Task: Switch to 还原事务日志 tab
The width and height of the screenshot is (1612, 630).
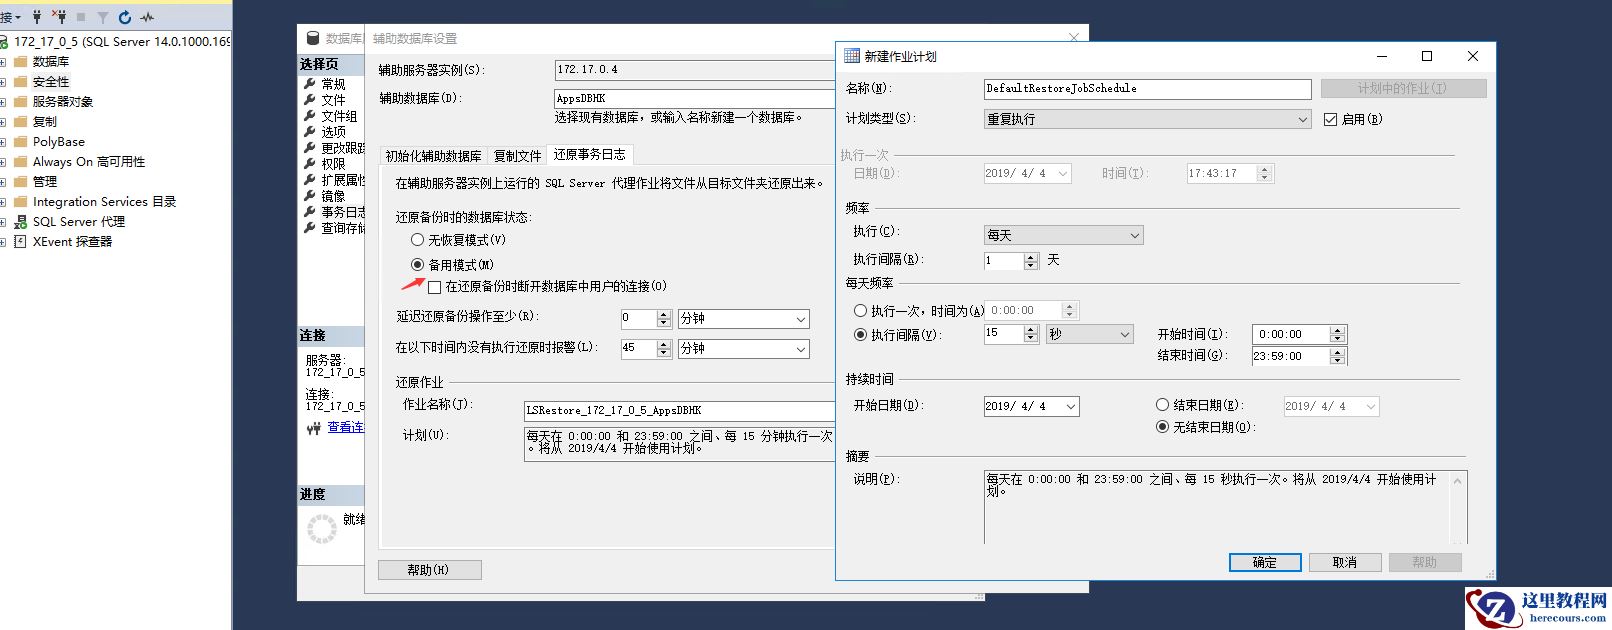Action: [x=590, y=154]
